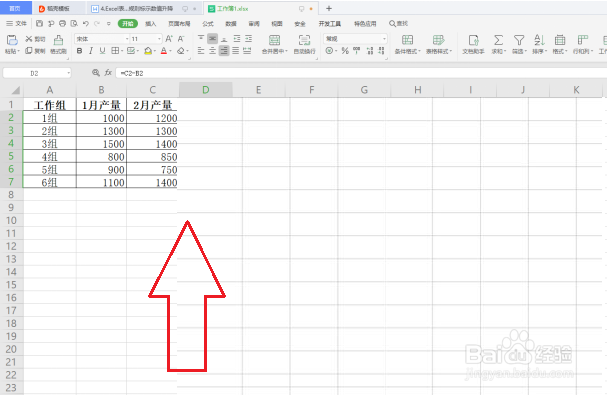Open the Document Assistant (文档助手)

coord(473,44)
